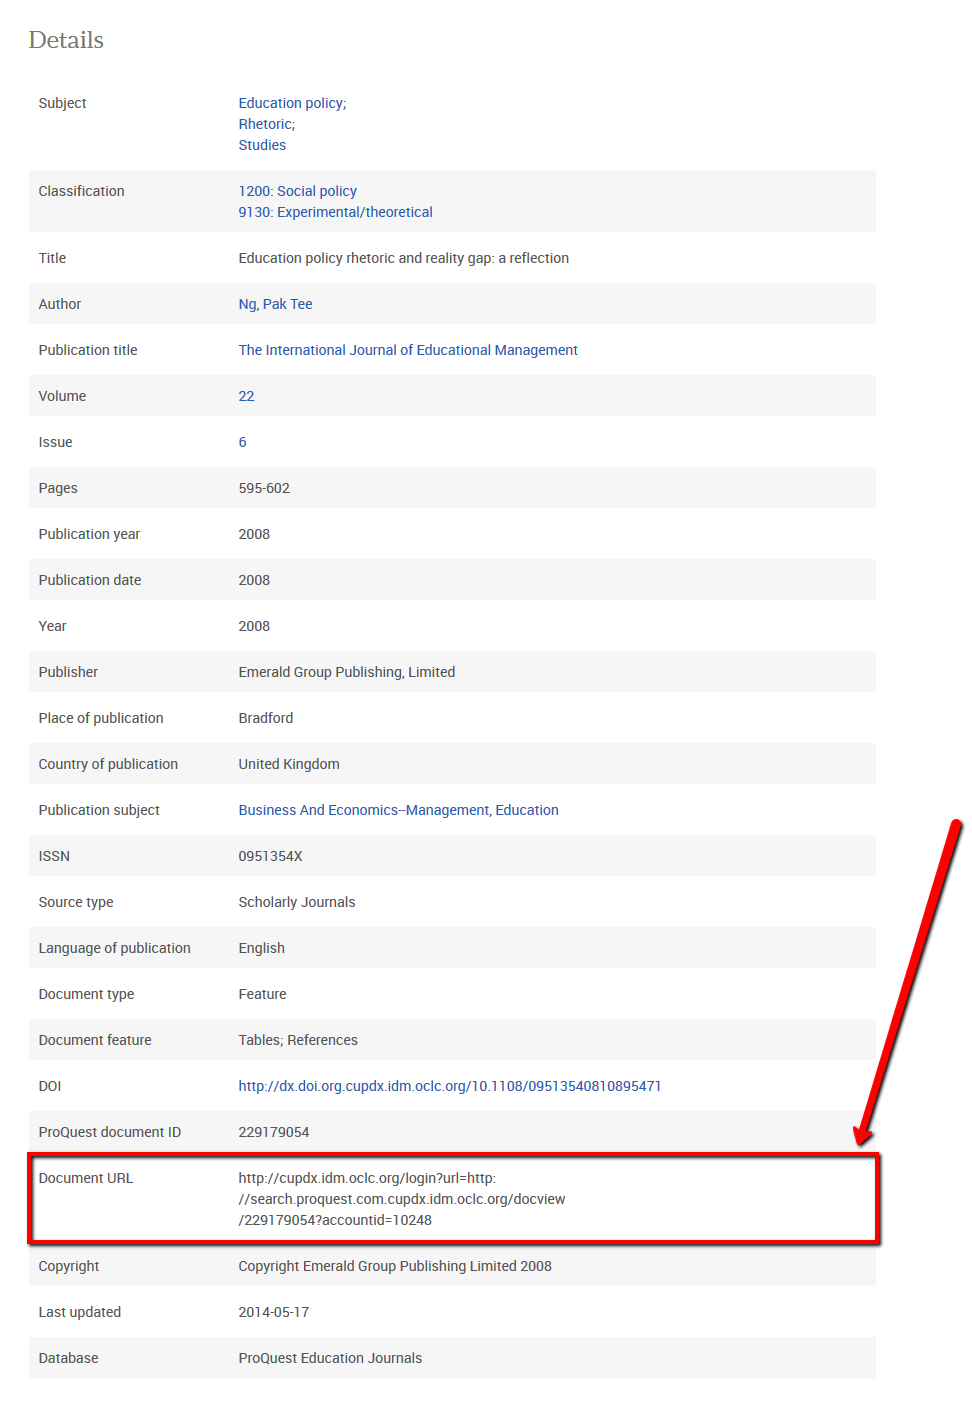
Task: Click the Rhetoric subject link
Action: [264, 123]
